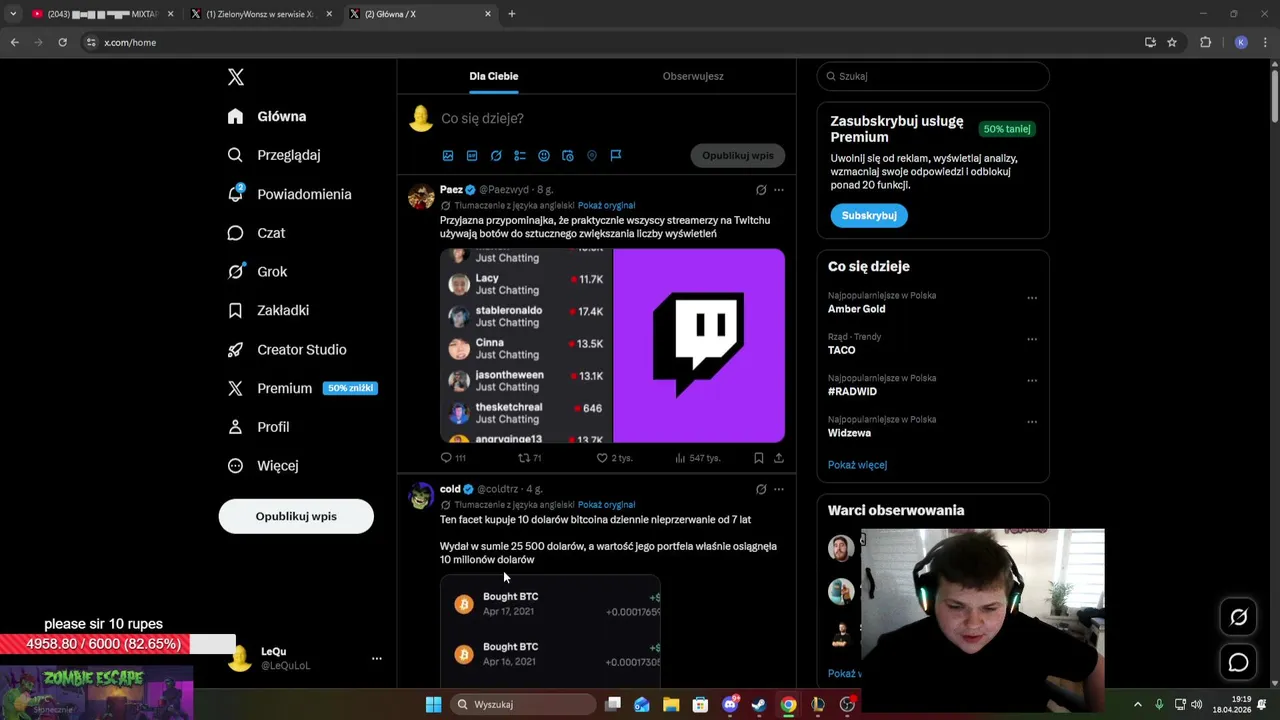Add a poll to post
This screenshot has width=1280, height=720.
pyautogui.click(x=520, y=156)
